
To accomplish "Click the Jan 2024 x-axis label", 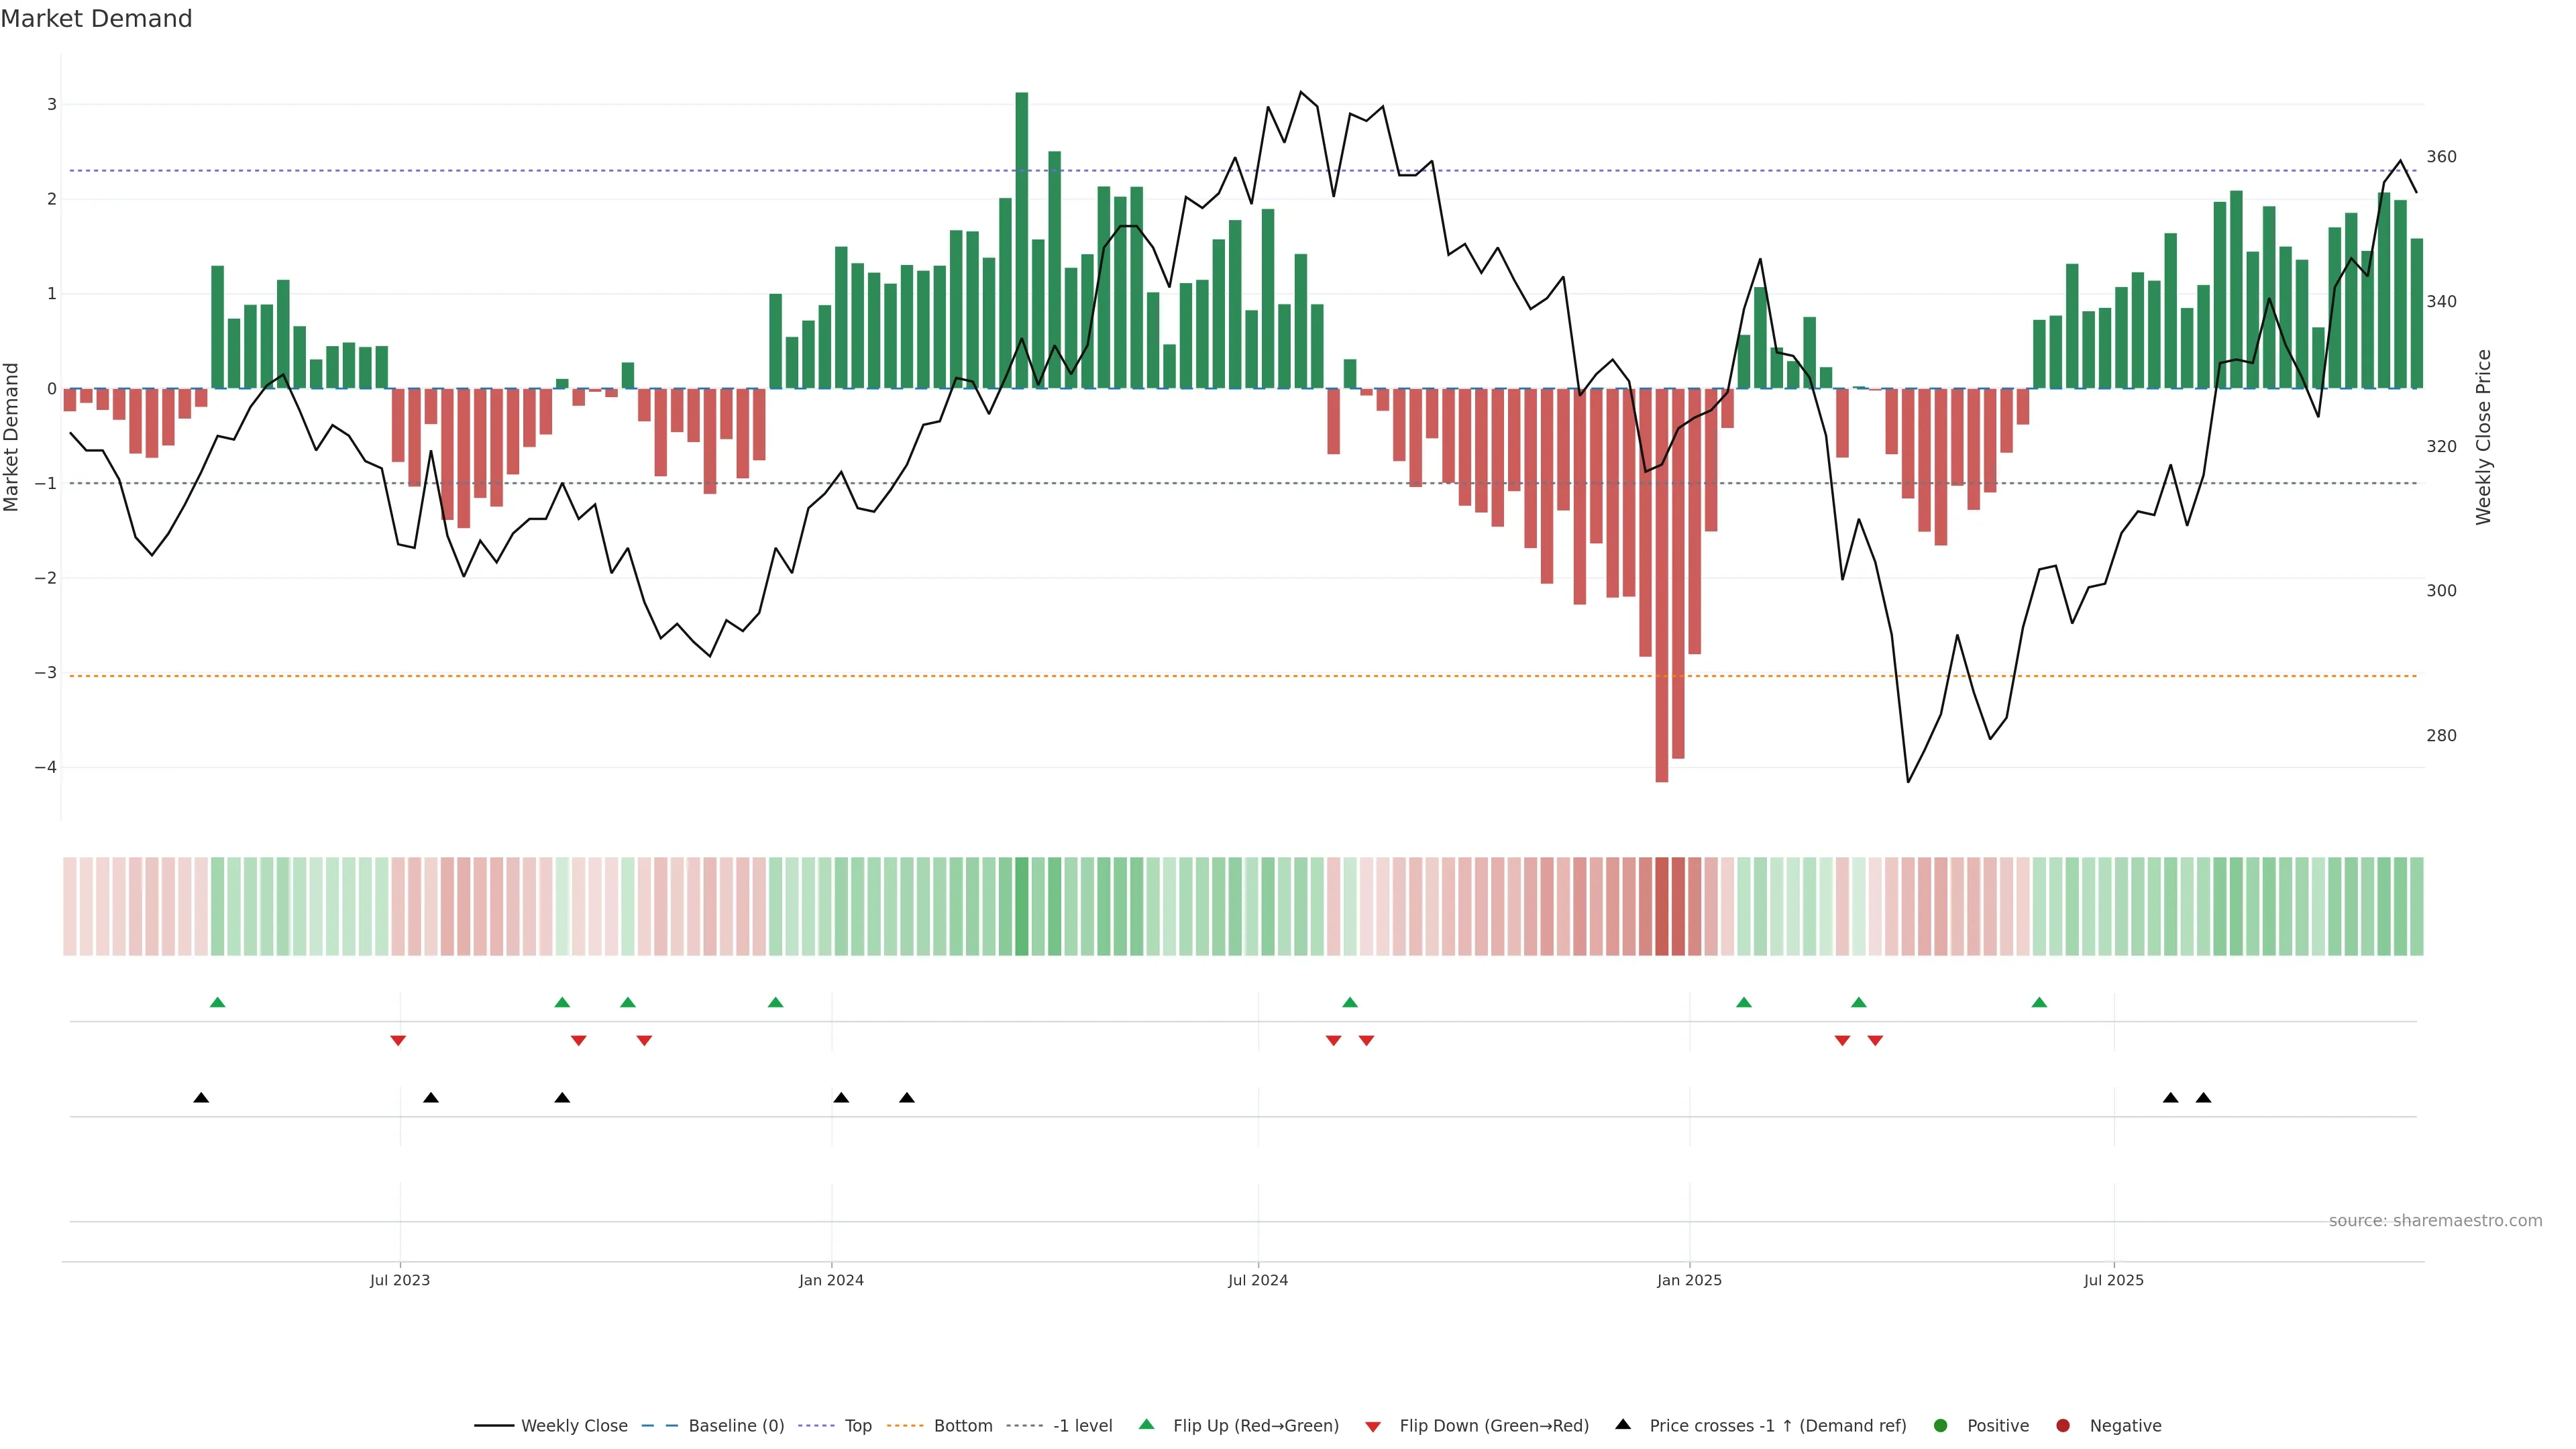I will pos(831,1281).
